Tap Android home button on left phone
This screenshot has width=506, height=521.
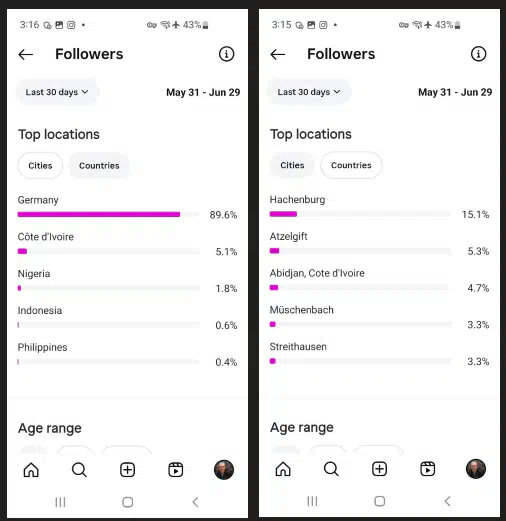tap(128, 502)
